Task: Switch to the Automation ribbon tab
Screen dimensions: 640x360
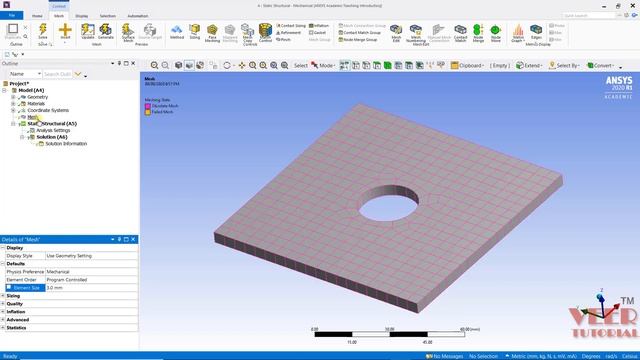Action: tap(138, 16)
